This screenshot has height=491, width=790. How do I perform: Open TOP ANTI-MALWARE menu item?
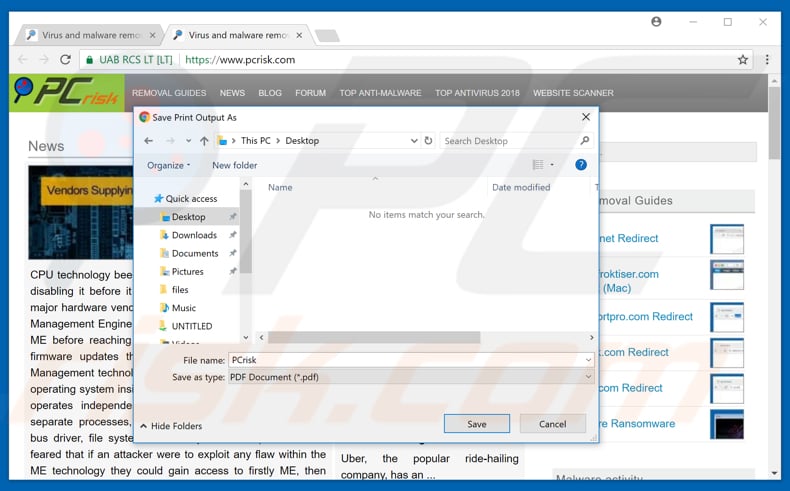380,93
